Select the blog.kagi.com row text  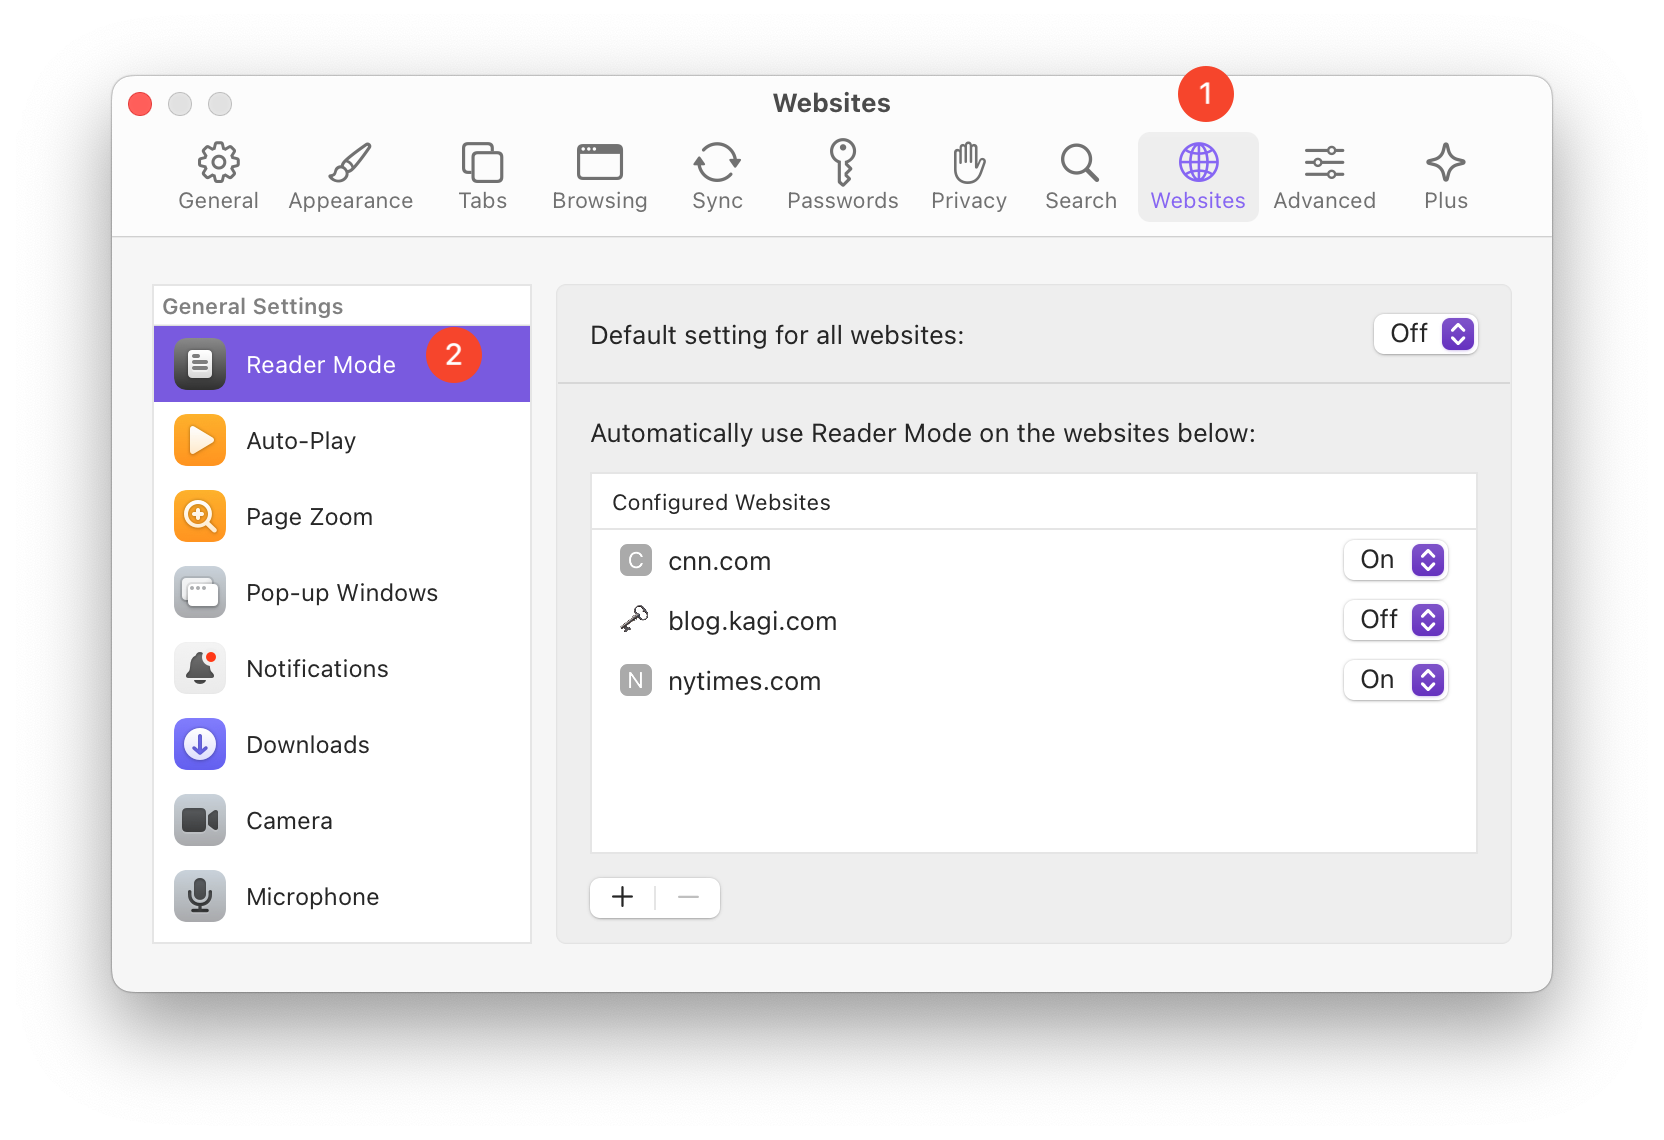[x=753, y=621]
